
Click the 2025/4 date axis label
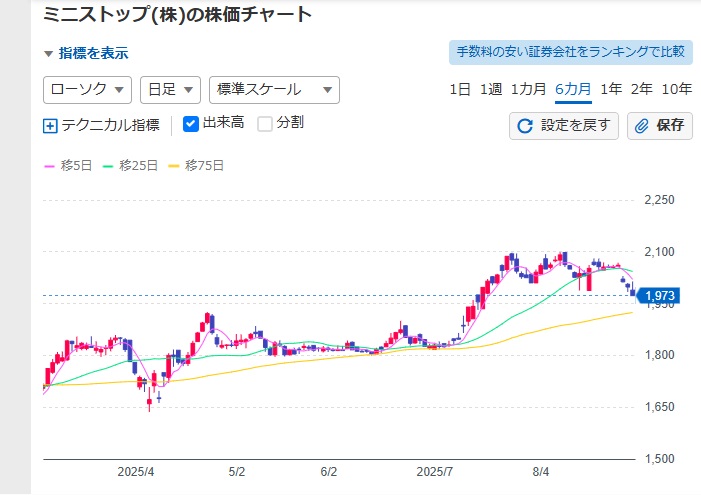pyautogui.click(x=136, y=472)
